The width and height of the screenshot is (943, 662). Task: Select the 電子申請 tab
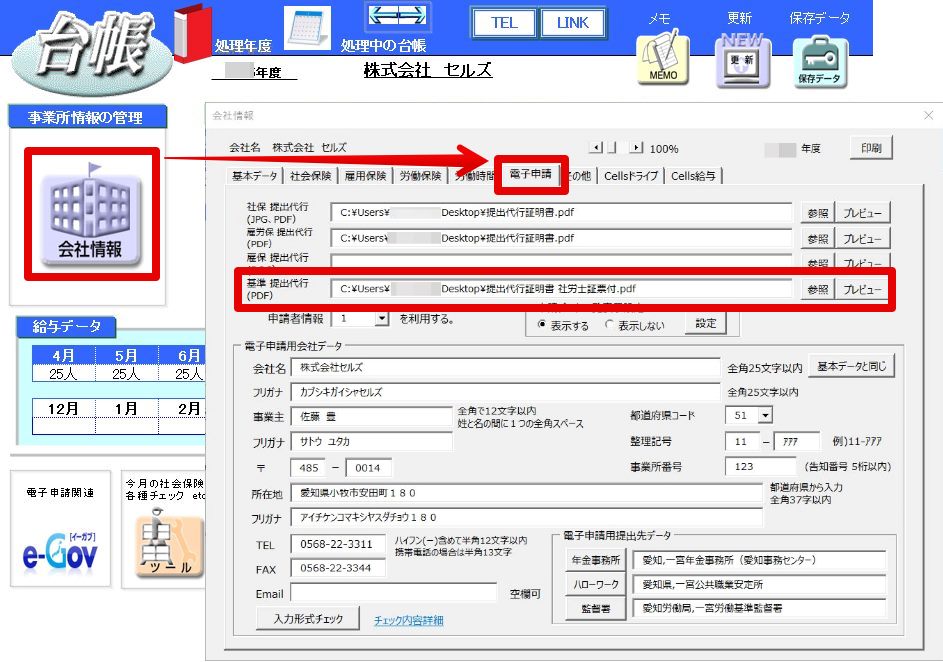click(x=530, y=174)
